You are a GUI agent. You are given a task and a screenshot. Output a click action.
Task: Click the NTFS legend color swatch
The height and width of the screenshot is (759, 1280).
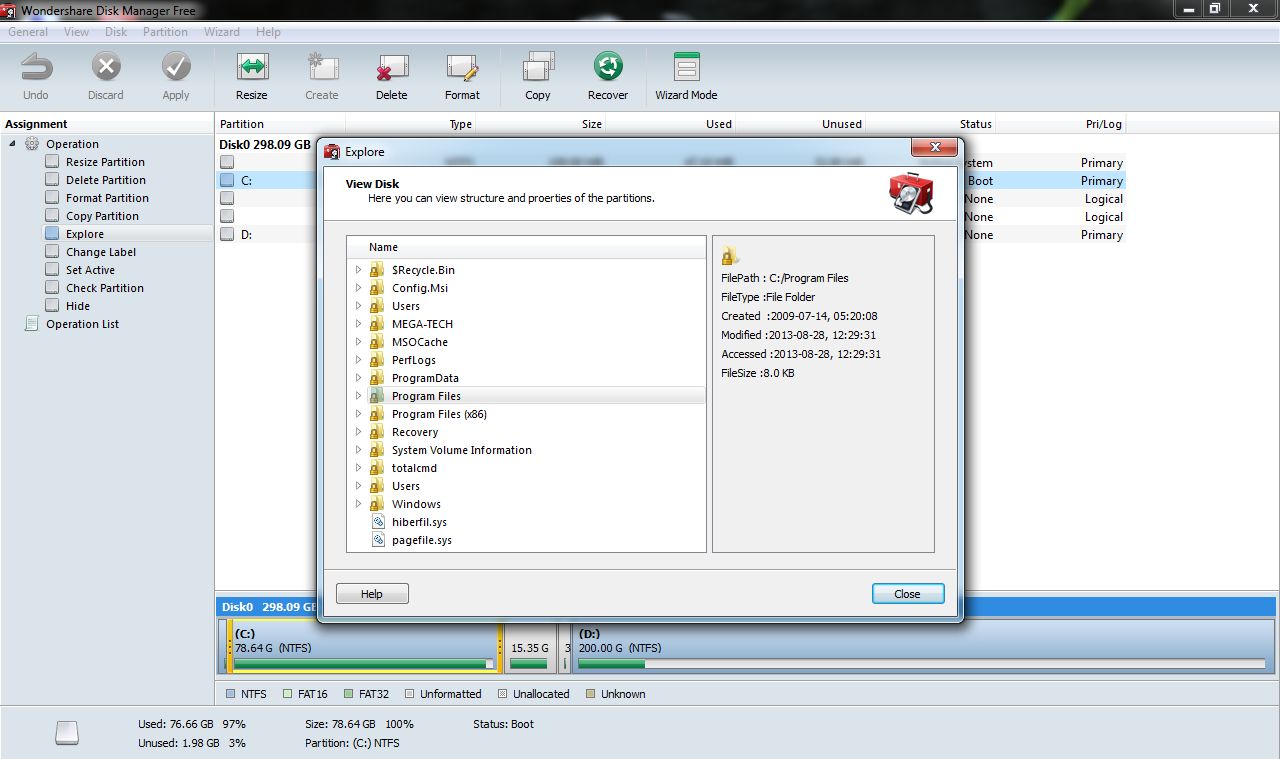click(231, 694)
